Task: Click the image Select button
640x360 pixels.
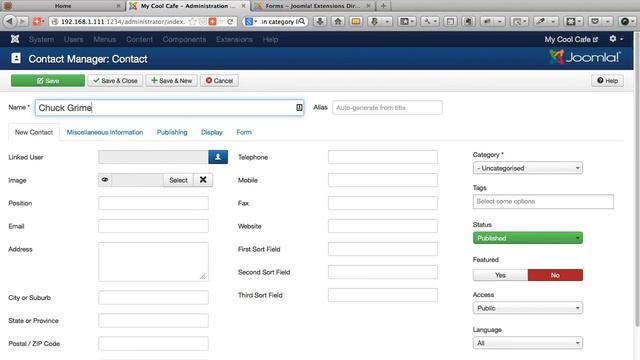Action: [178, 180]
